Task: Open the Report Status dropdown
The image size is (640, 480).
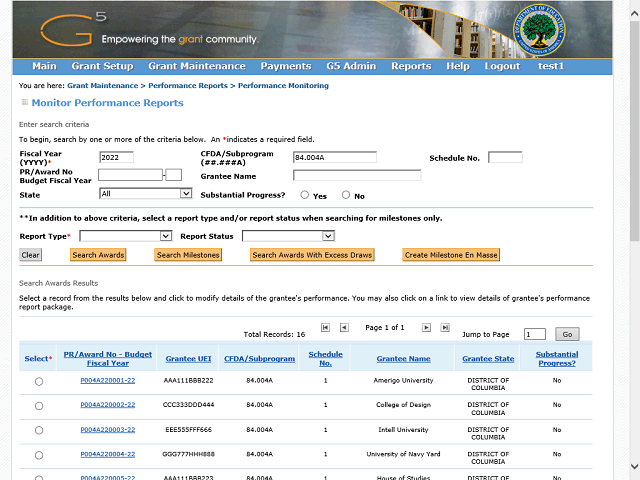Action: click(x=288, y=236)
